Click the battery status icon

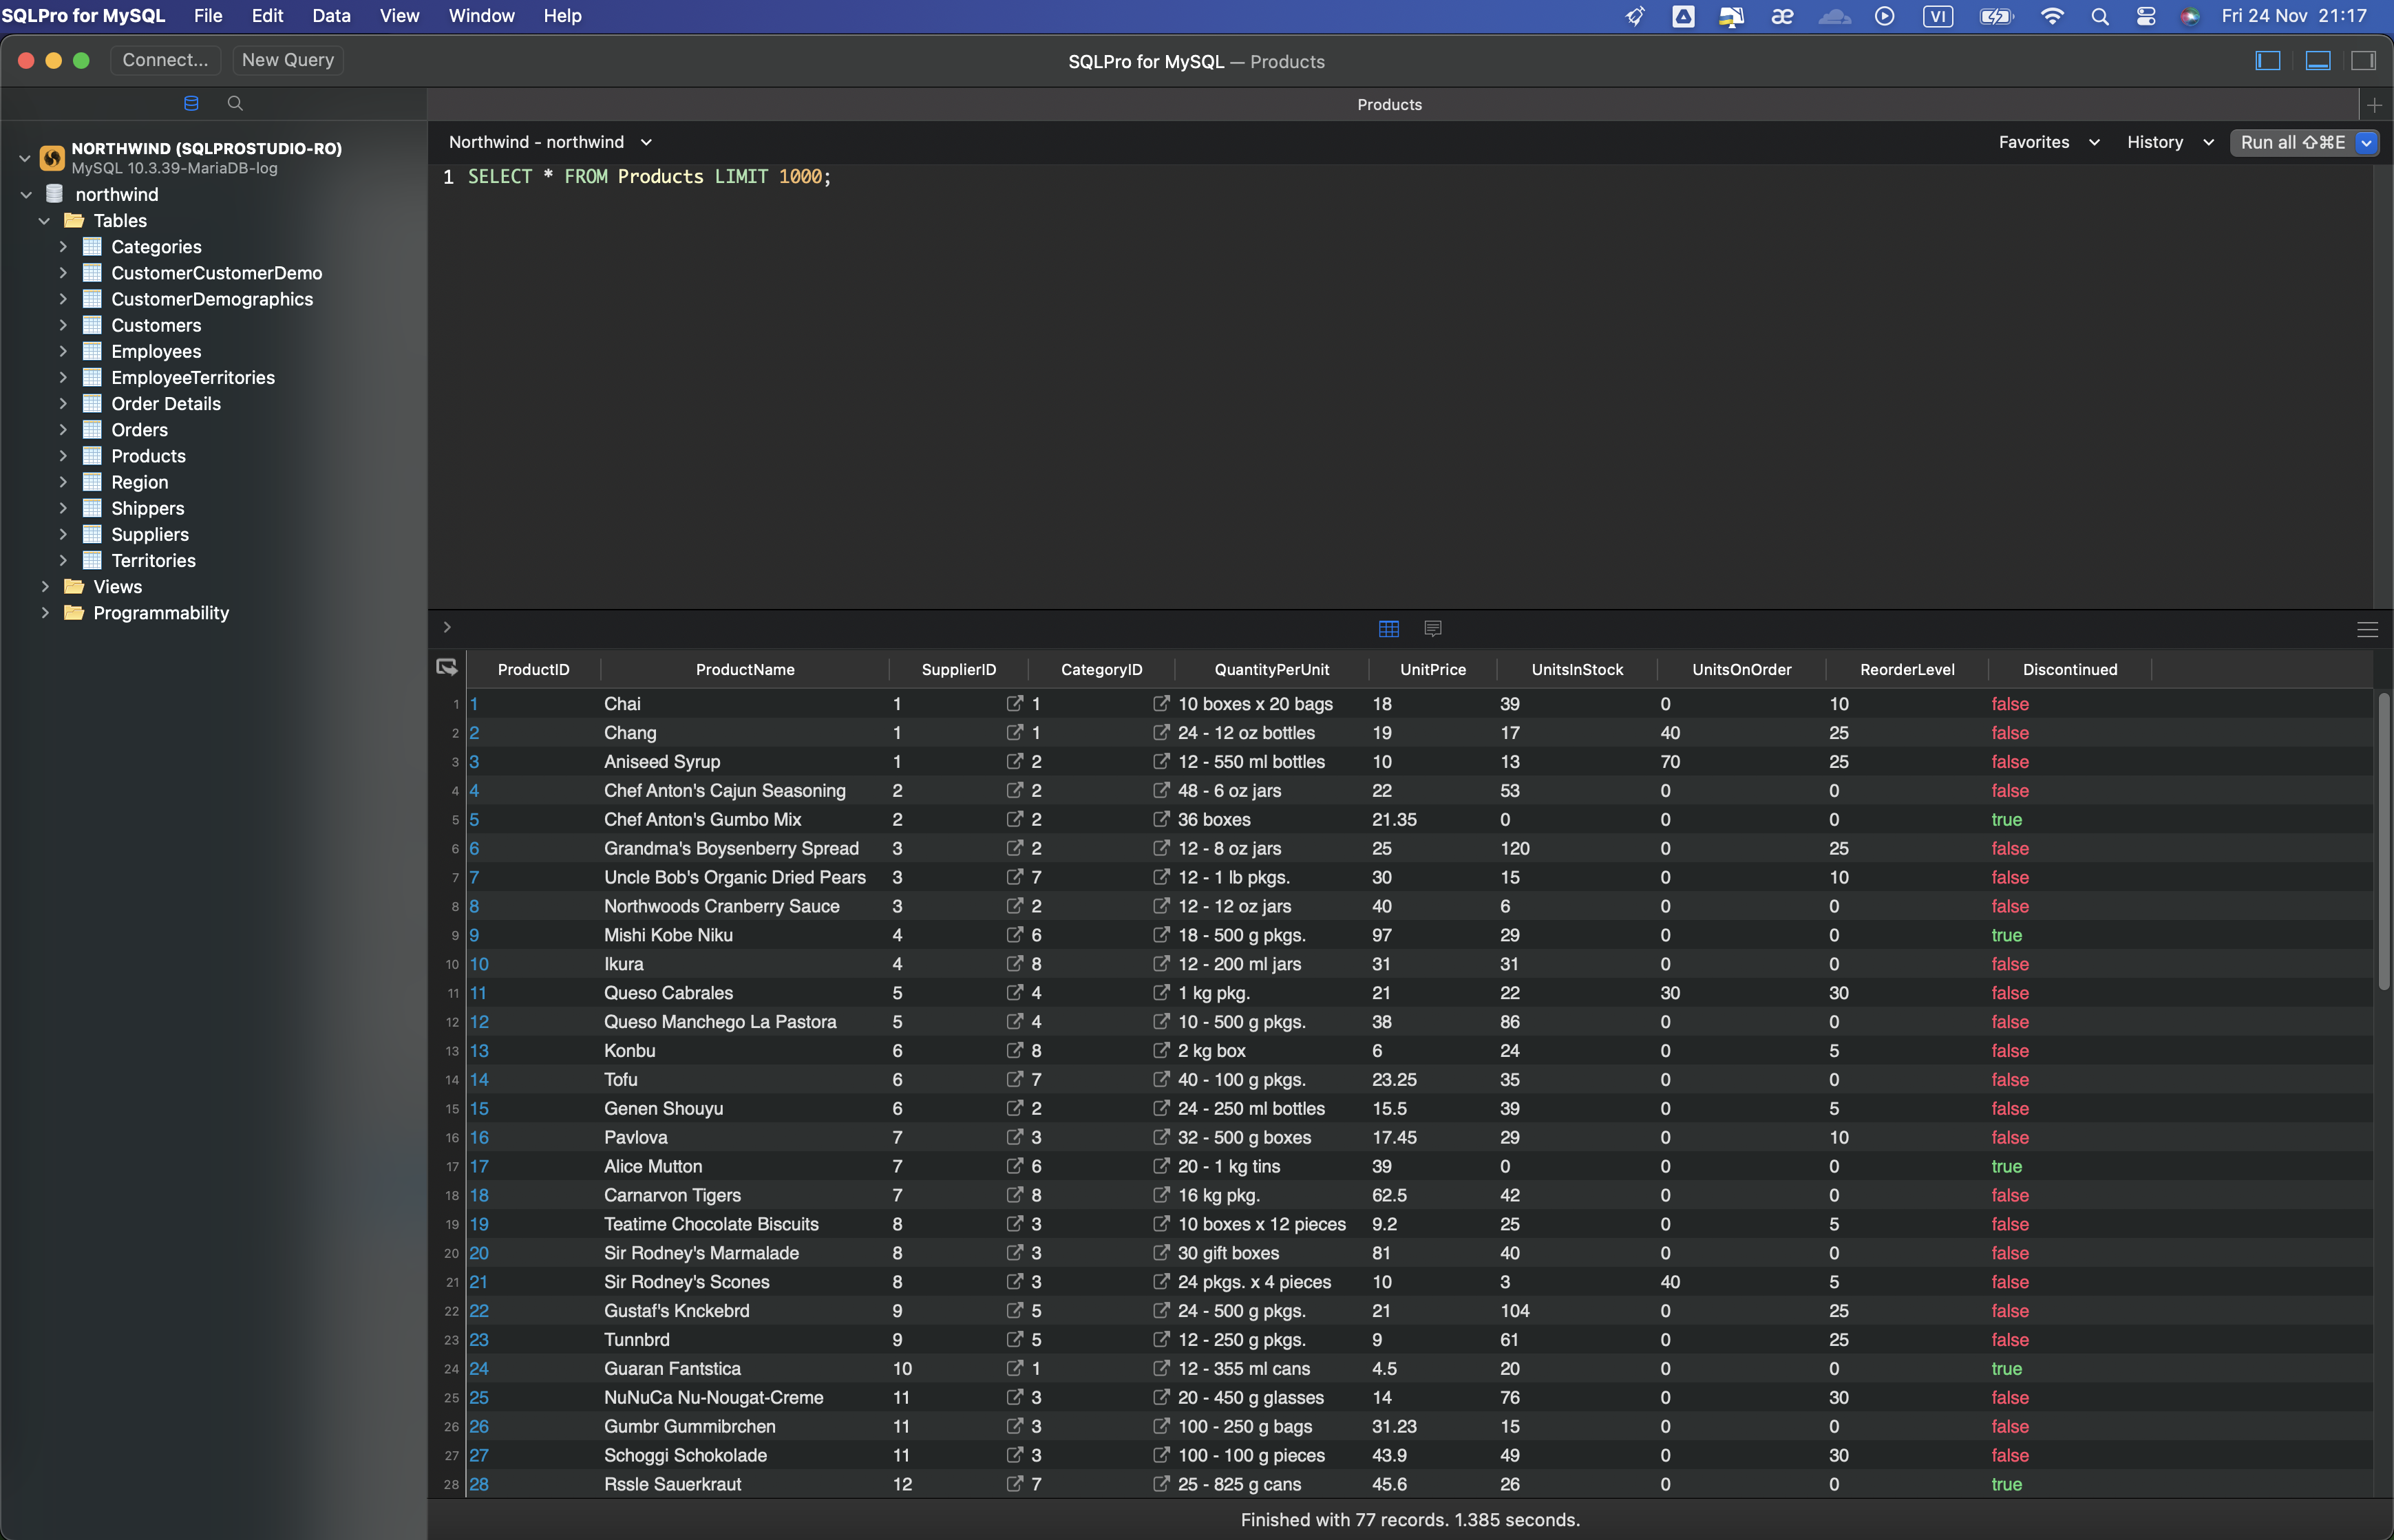click(x=1995, y=16)
